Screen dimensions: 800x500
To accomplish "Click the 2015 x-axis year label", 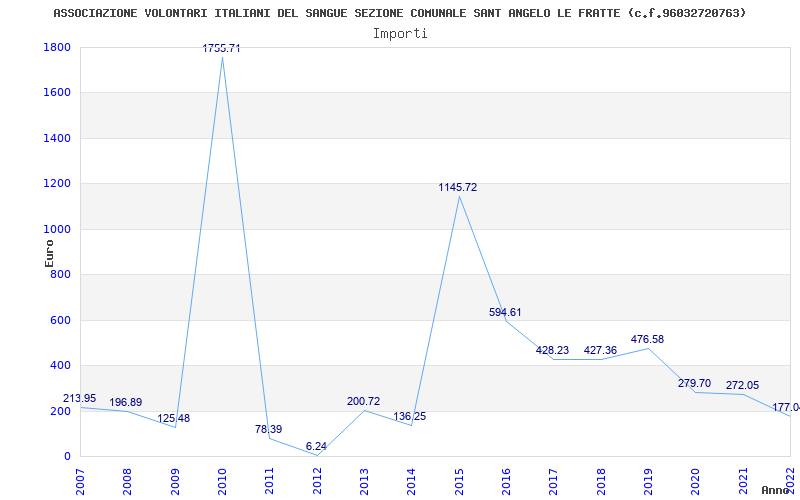I will point(459,481).
